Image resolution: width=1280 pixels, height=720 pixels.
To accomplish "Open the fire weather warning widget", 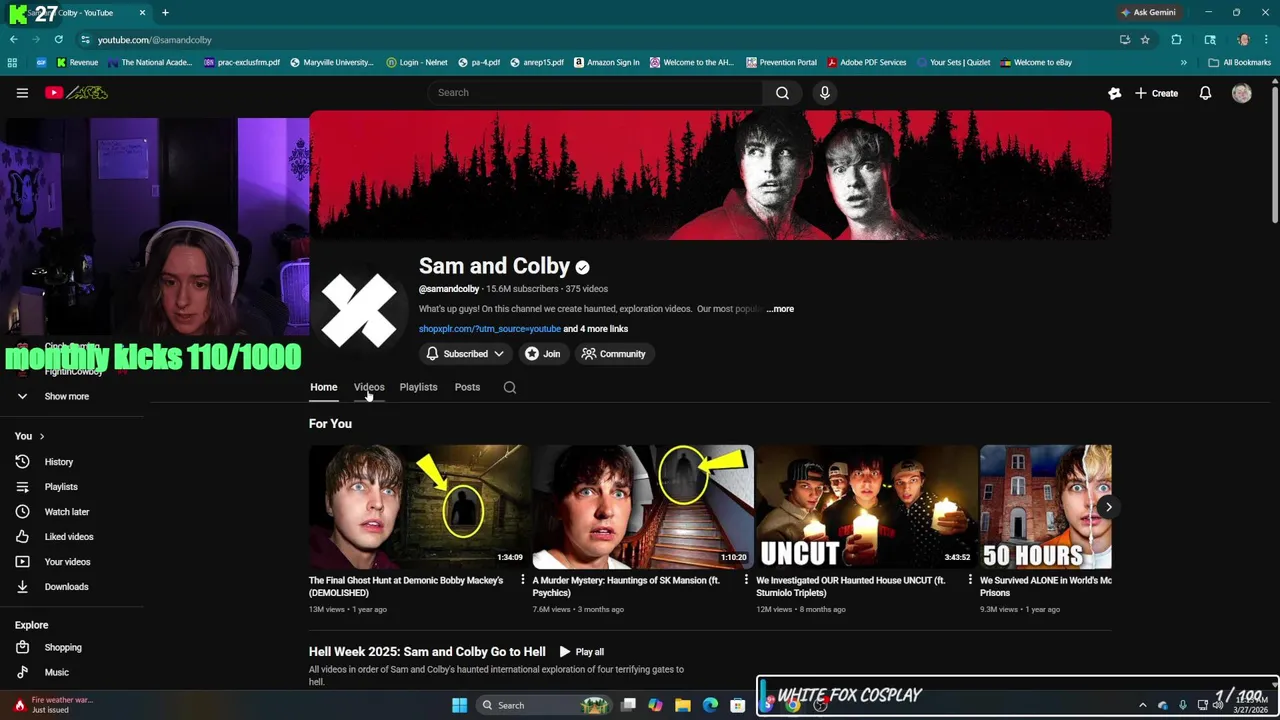I will (x=52, y=705).
